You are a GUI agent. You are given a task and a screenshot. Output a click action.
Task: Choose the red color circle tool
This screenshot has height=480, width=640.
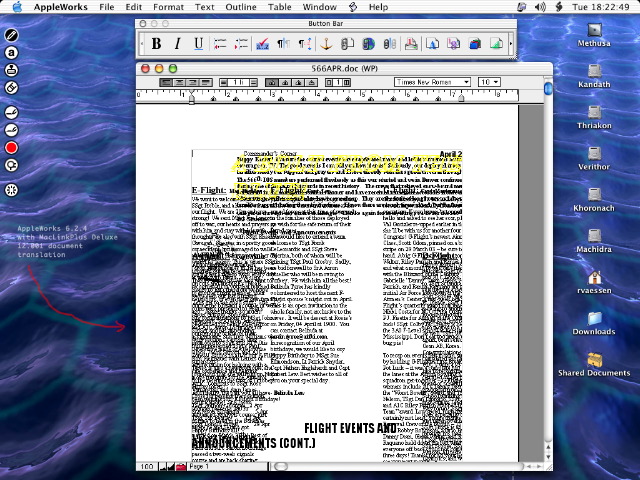click(12, 148)
